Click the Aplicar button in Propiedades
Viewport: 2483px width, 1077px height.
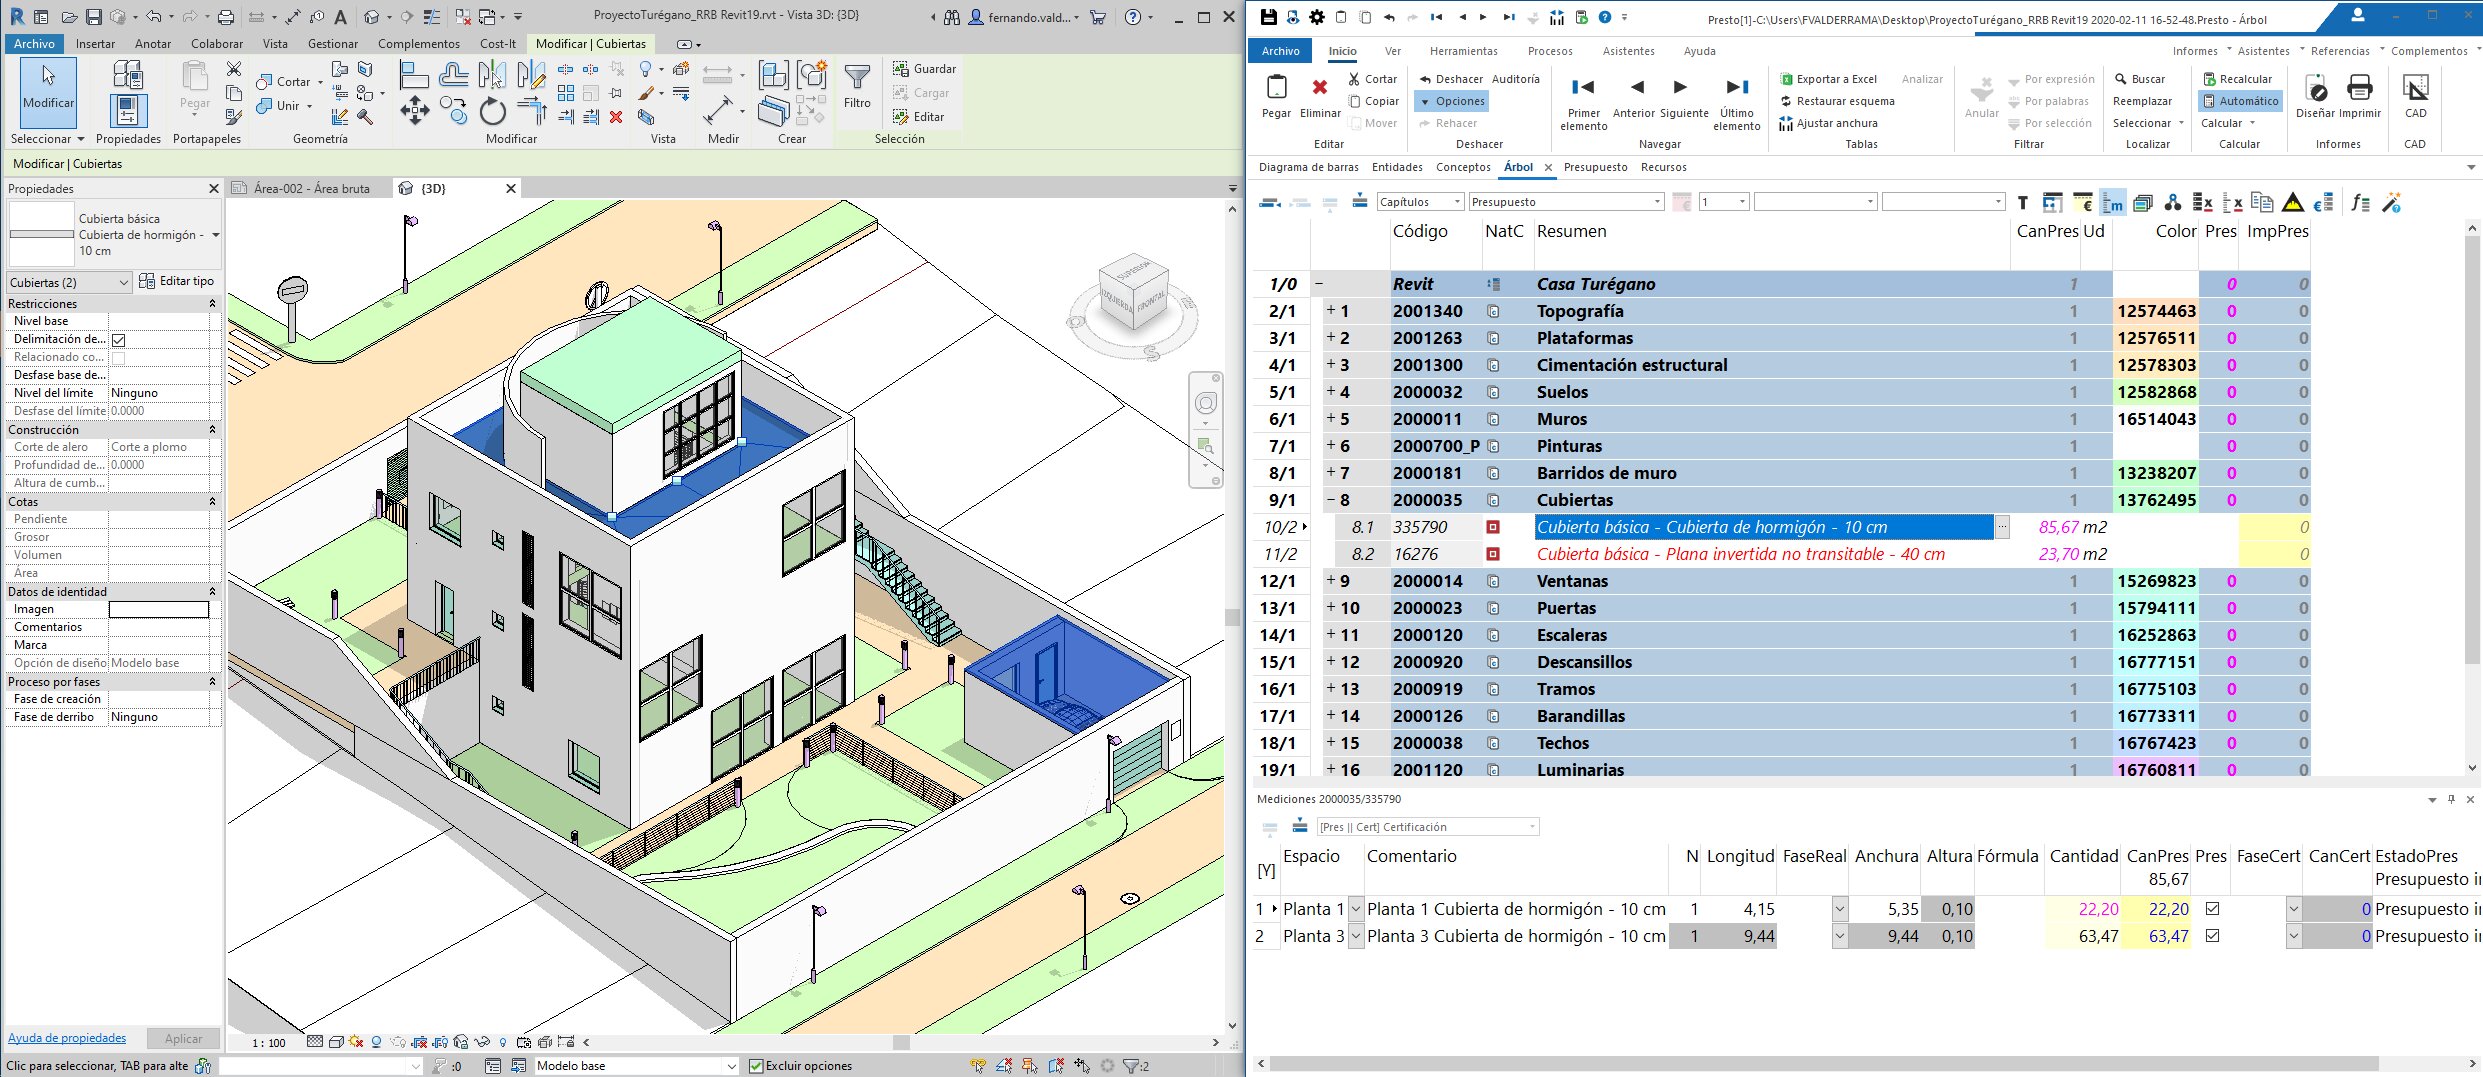[183, 1039]
